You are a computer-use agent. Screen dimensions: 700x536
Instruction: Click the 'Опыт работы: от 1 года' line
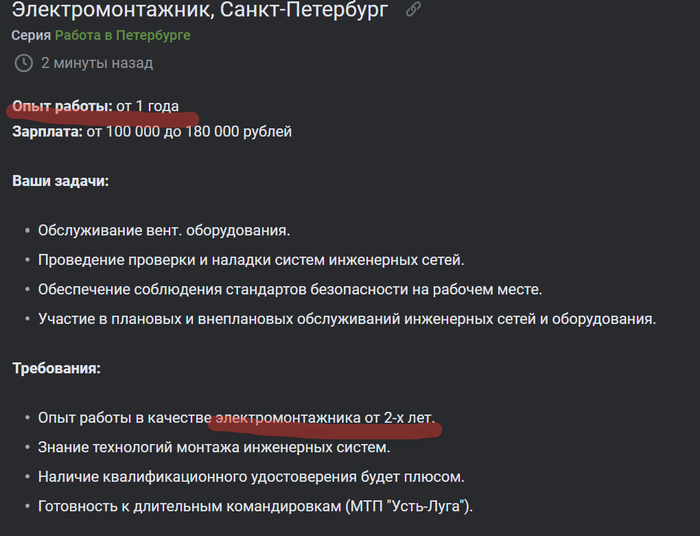point(96,106)
